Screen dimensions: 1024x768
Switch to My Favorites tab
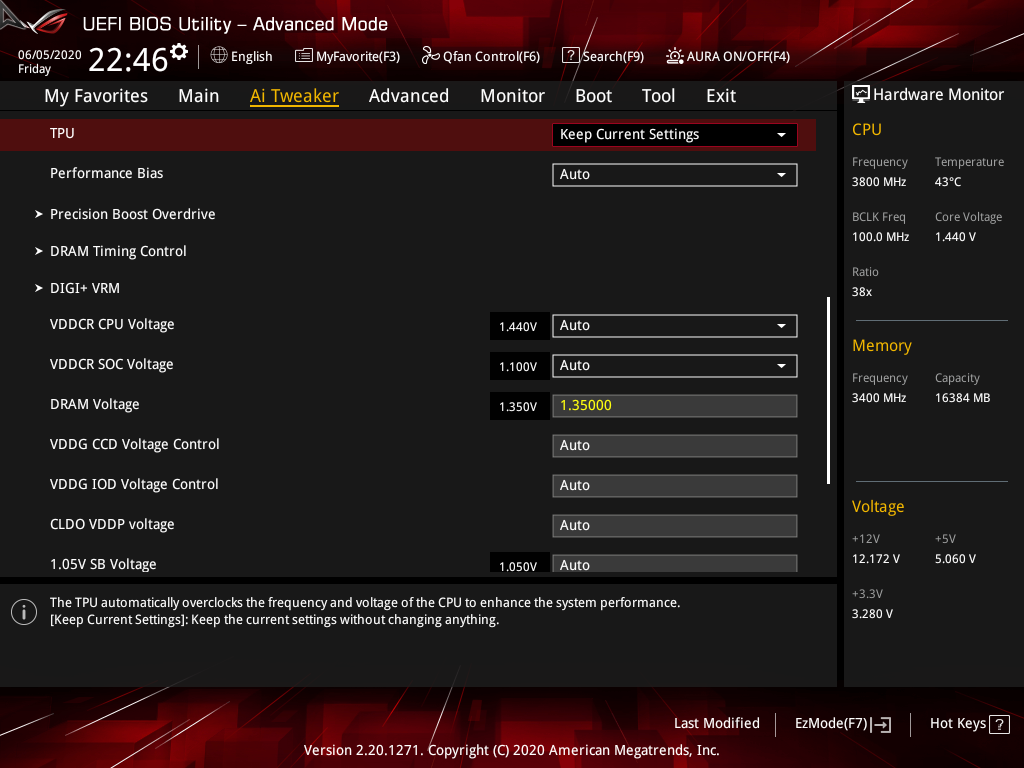coord(96,96)
